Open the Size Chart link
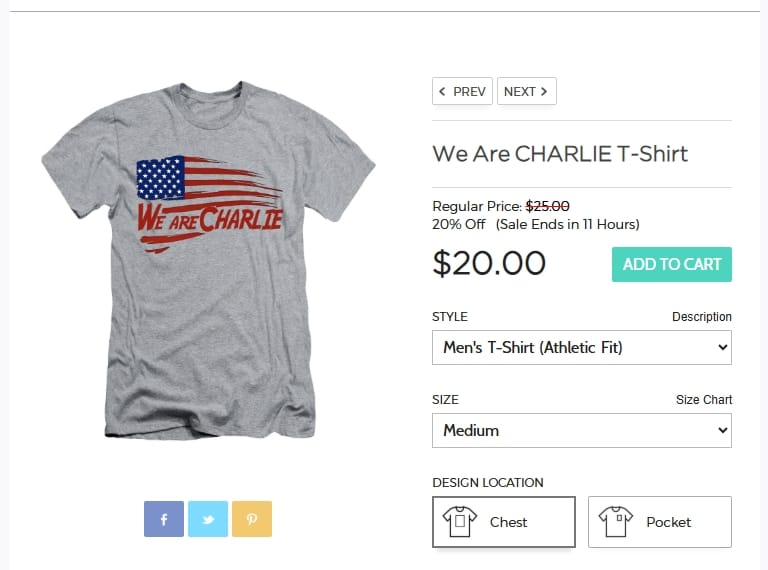The image size is (768, 570). pyautogui.click(x=704, y=400)
